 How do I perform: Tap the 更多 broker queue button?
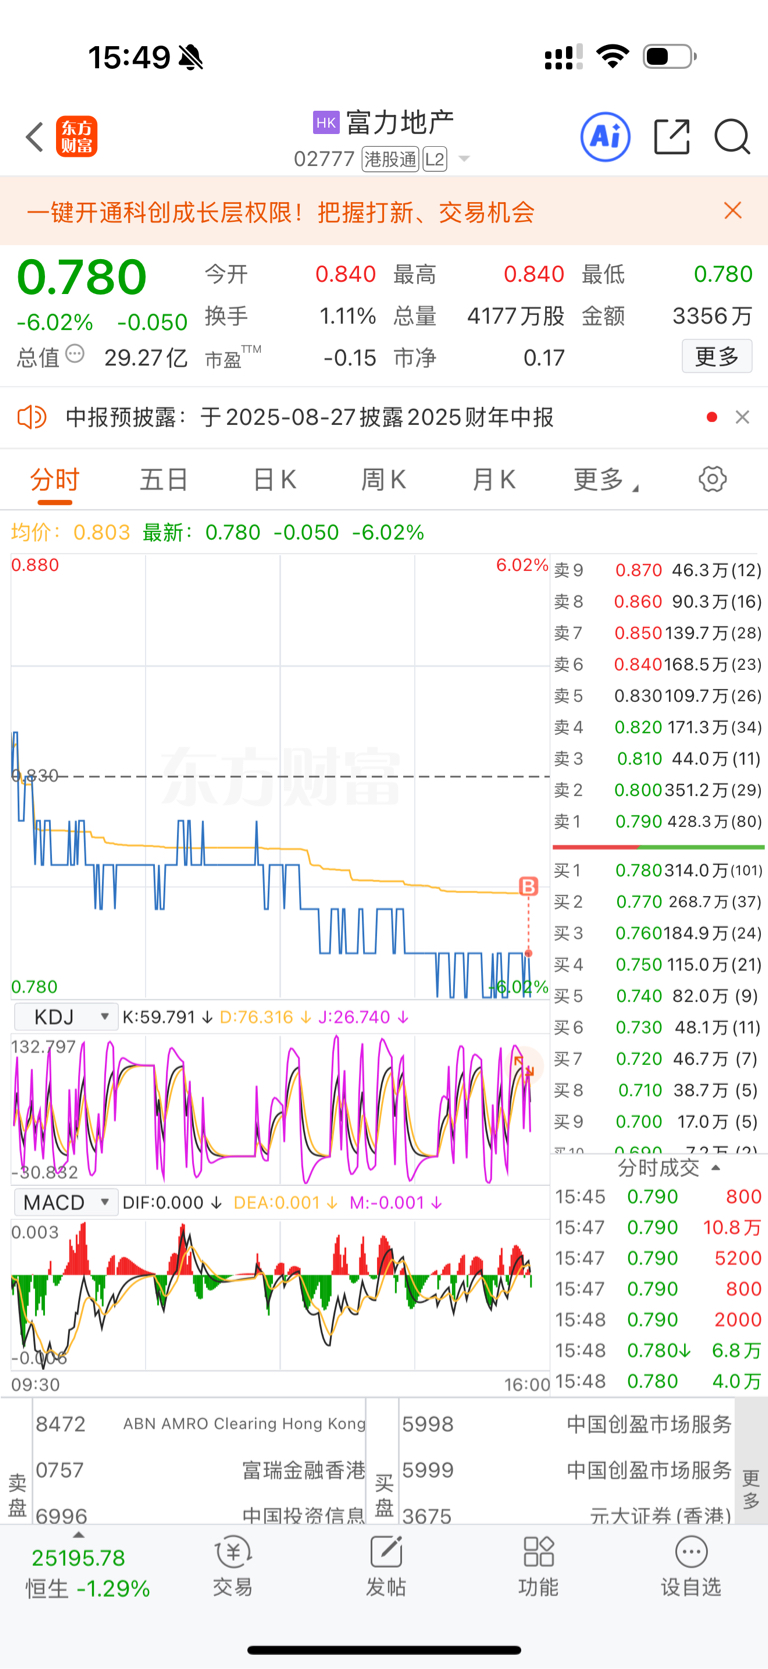pos(751,1488)
